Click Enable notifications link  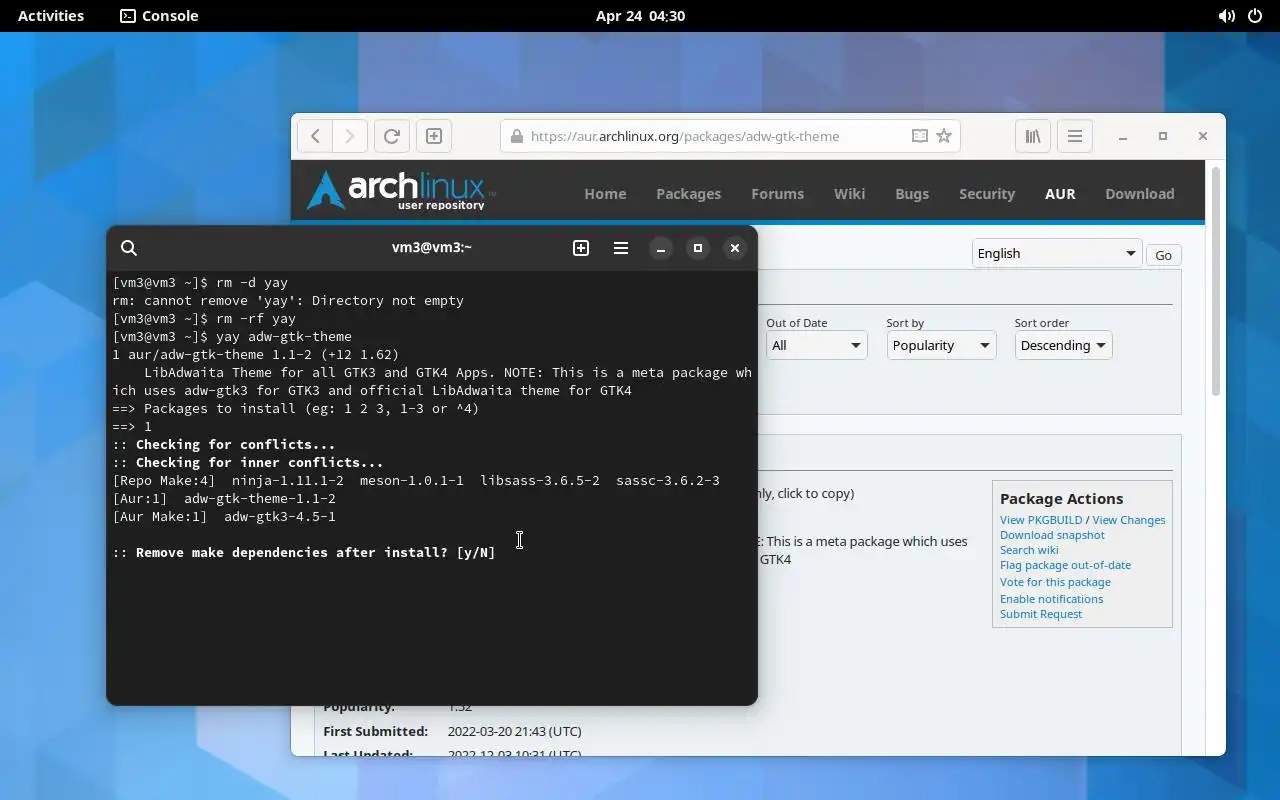1051,599
